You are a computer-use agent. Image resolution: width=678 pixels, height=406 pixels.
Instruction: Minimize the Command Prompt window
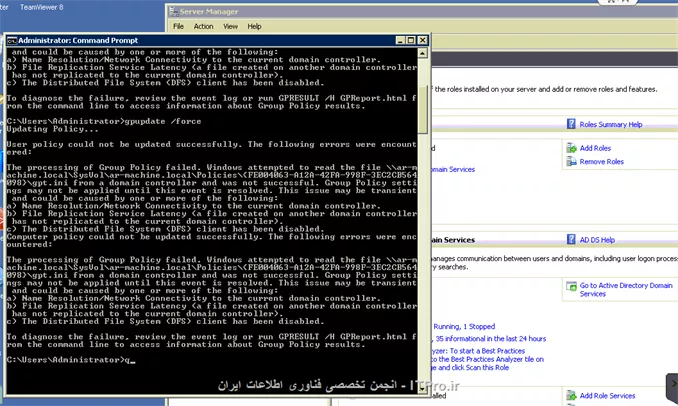(x=400, y=40)
